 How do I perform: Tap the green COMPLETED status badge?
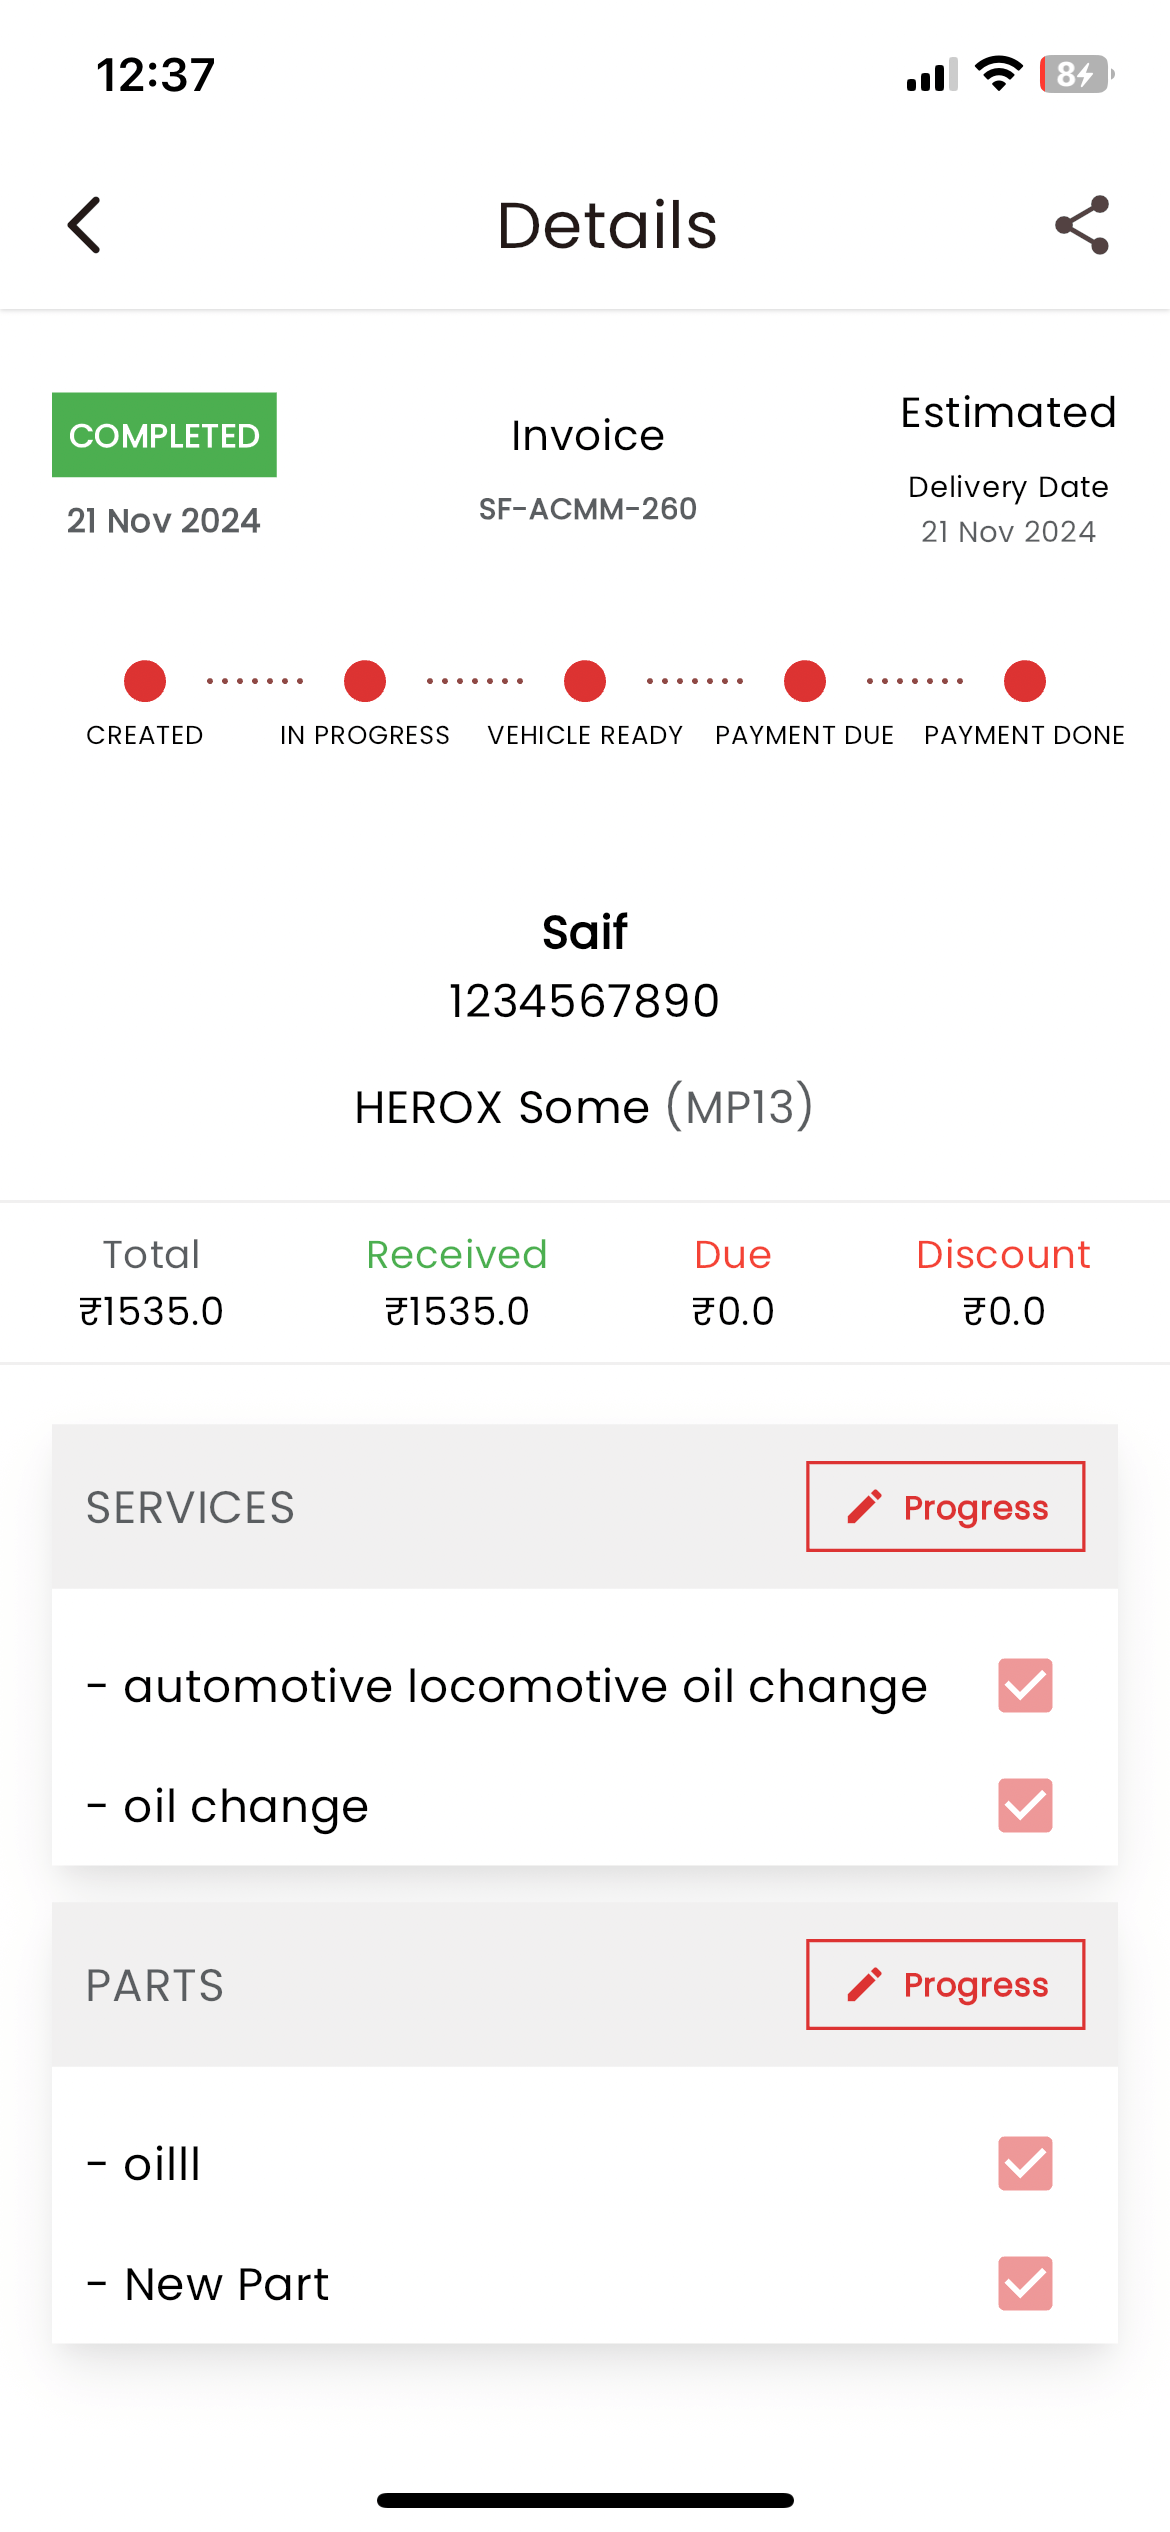coord(164,435)
